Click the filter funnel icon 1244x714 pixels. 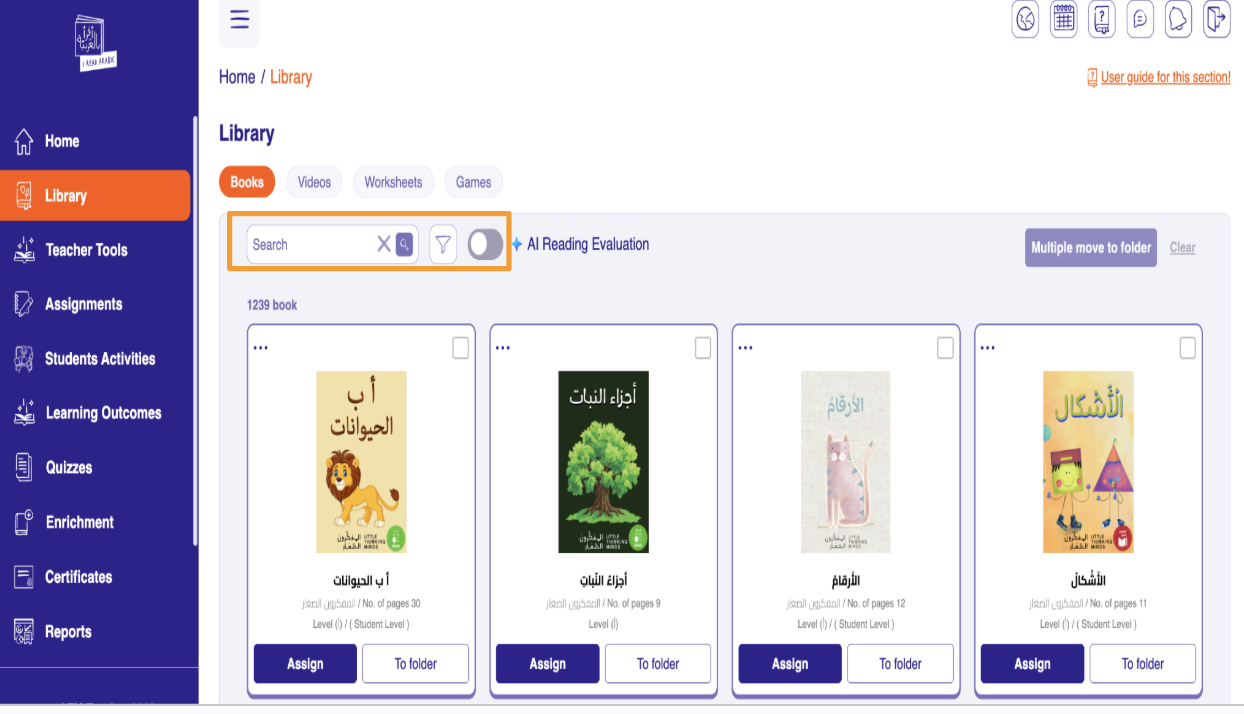(x=443, y=244)
